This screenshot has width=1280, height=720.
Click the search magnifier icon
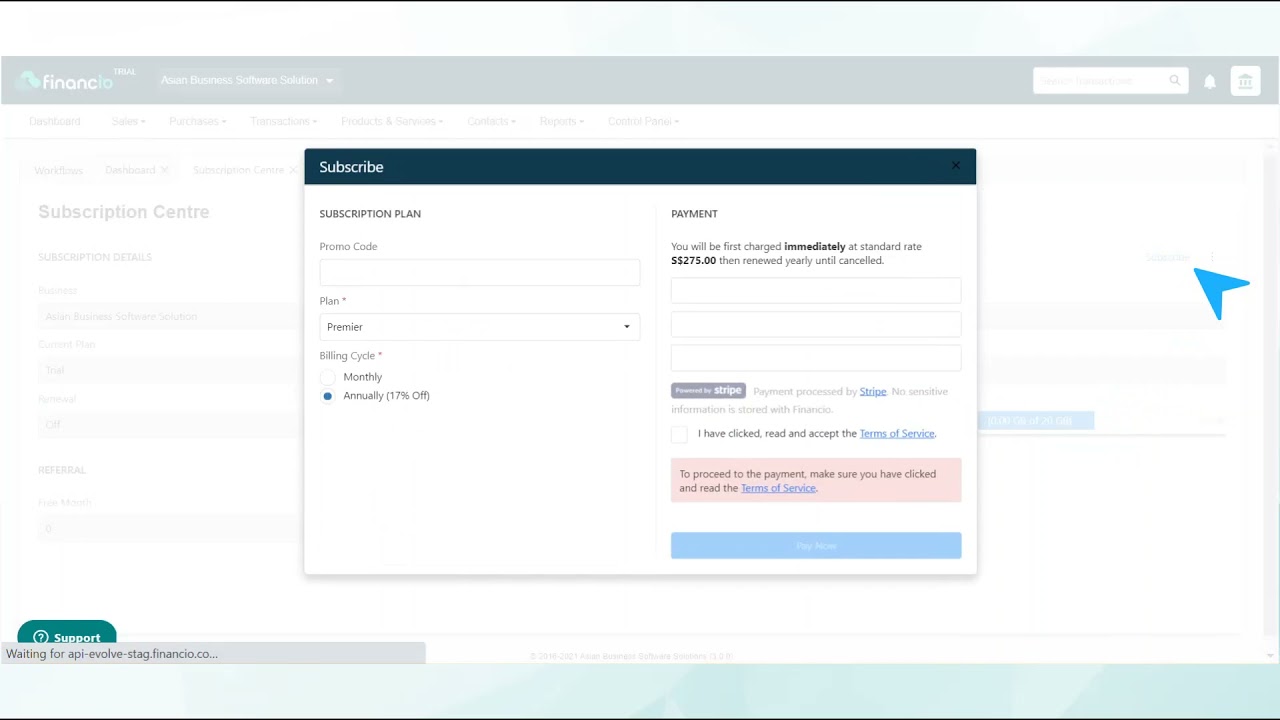pyautogui.click(x=1175, y=81)
